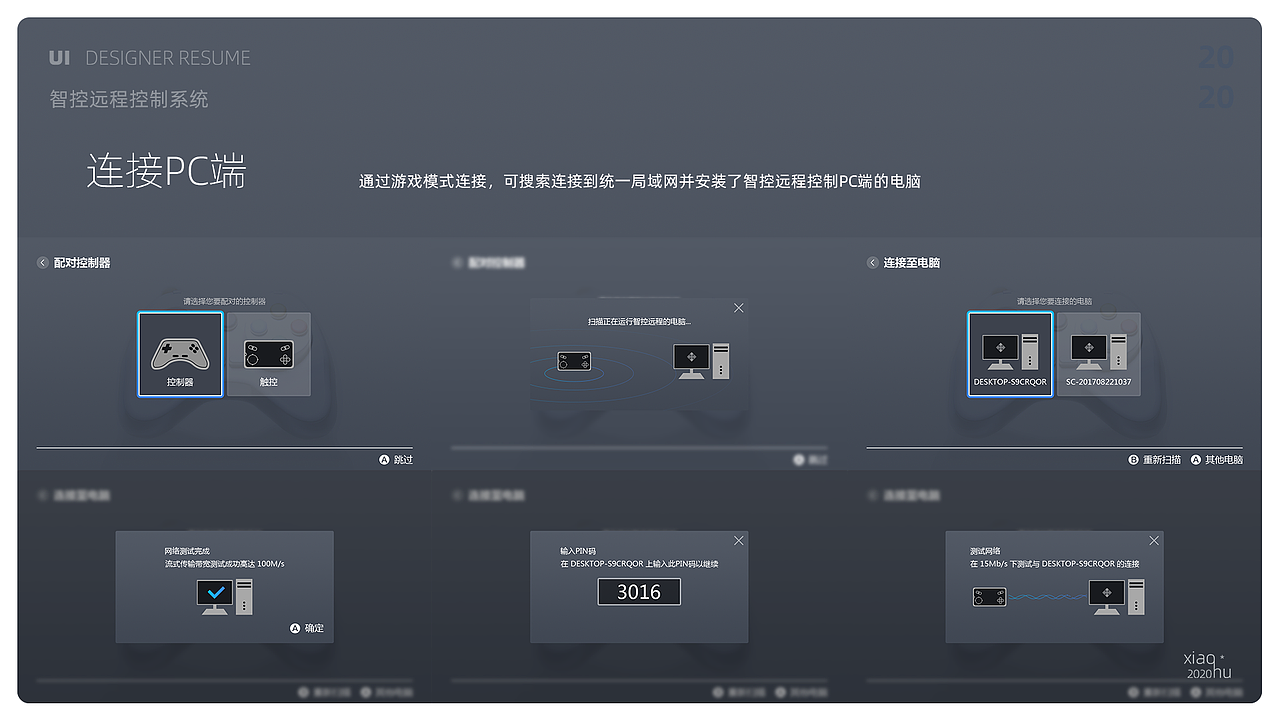
Task: Click 确定 to confirm the network test
Action: coord(306,628)
